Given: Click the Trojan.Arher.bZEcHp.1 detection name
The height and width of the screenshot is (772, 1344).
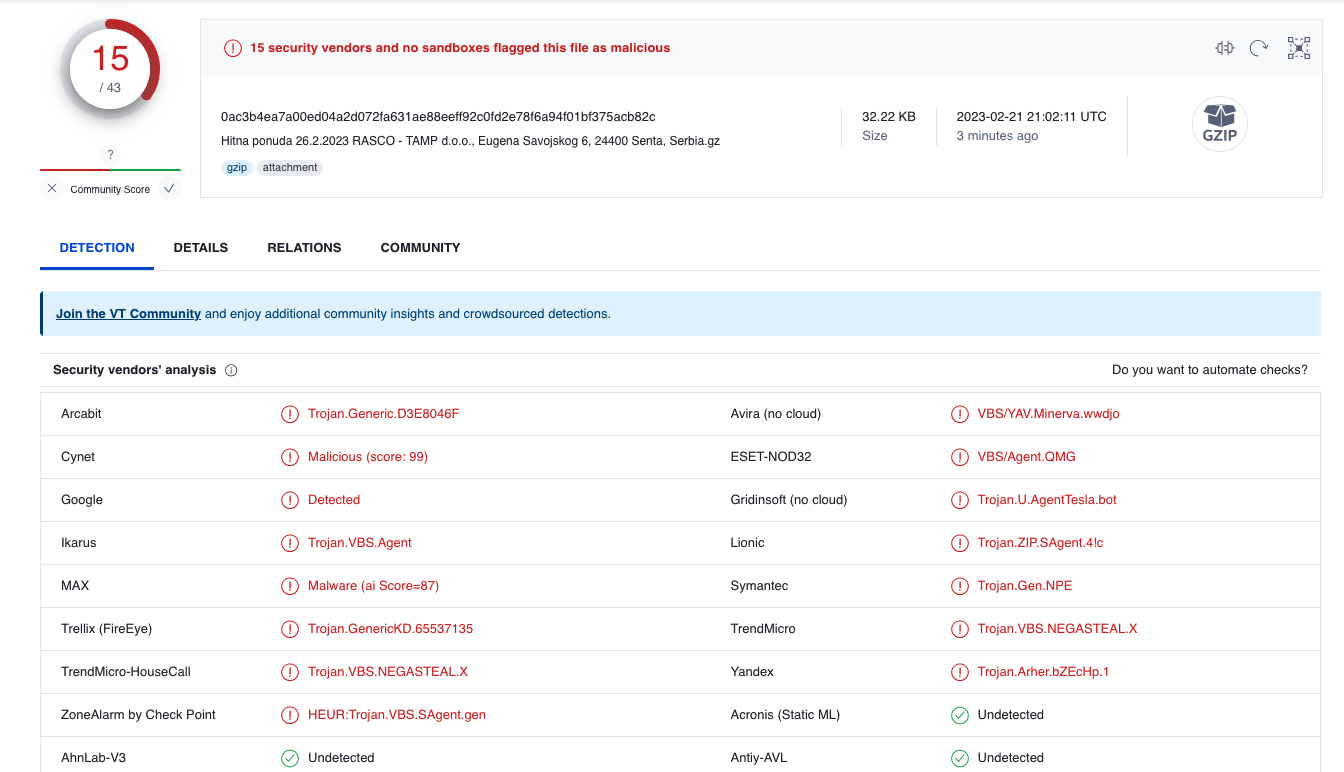Looking at the screenshot, I should (x=1043, y=672).
